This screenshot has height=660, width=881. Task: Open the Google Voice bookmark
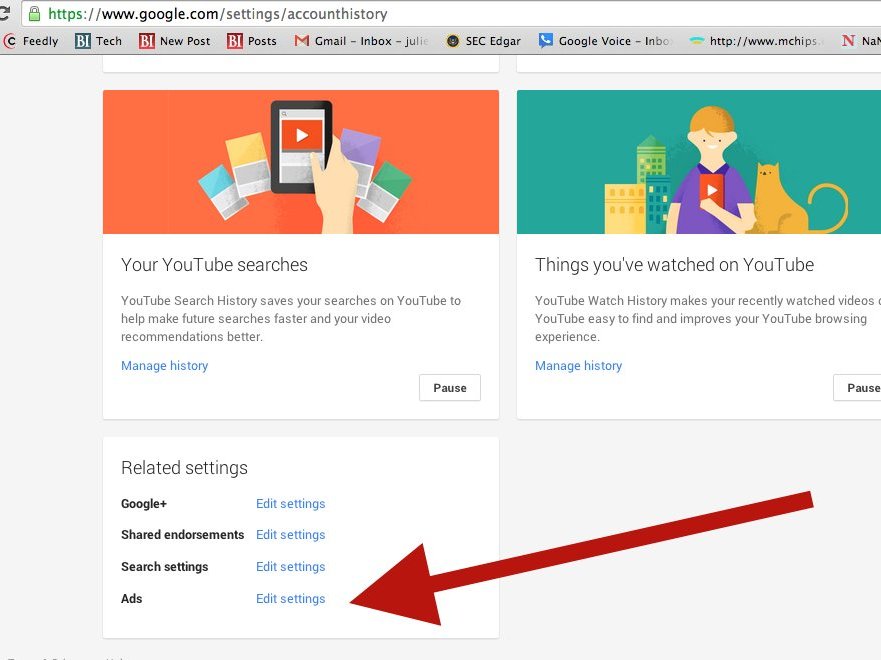point(606,41)
